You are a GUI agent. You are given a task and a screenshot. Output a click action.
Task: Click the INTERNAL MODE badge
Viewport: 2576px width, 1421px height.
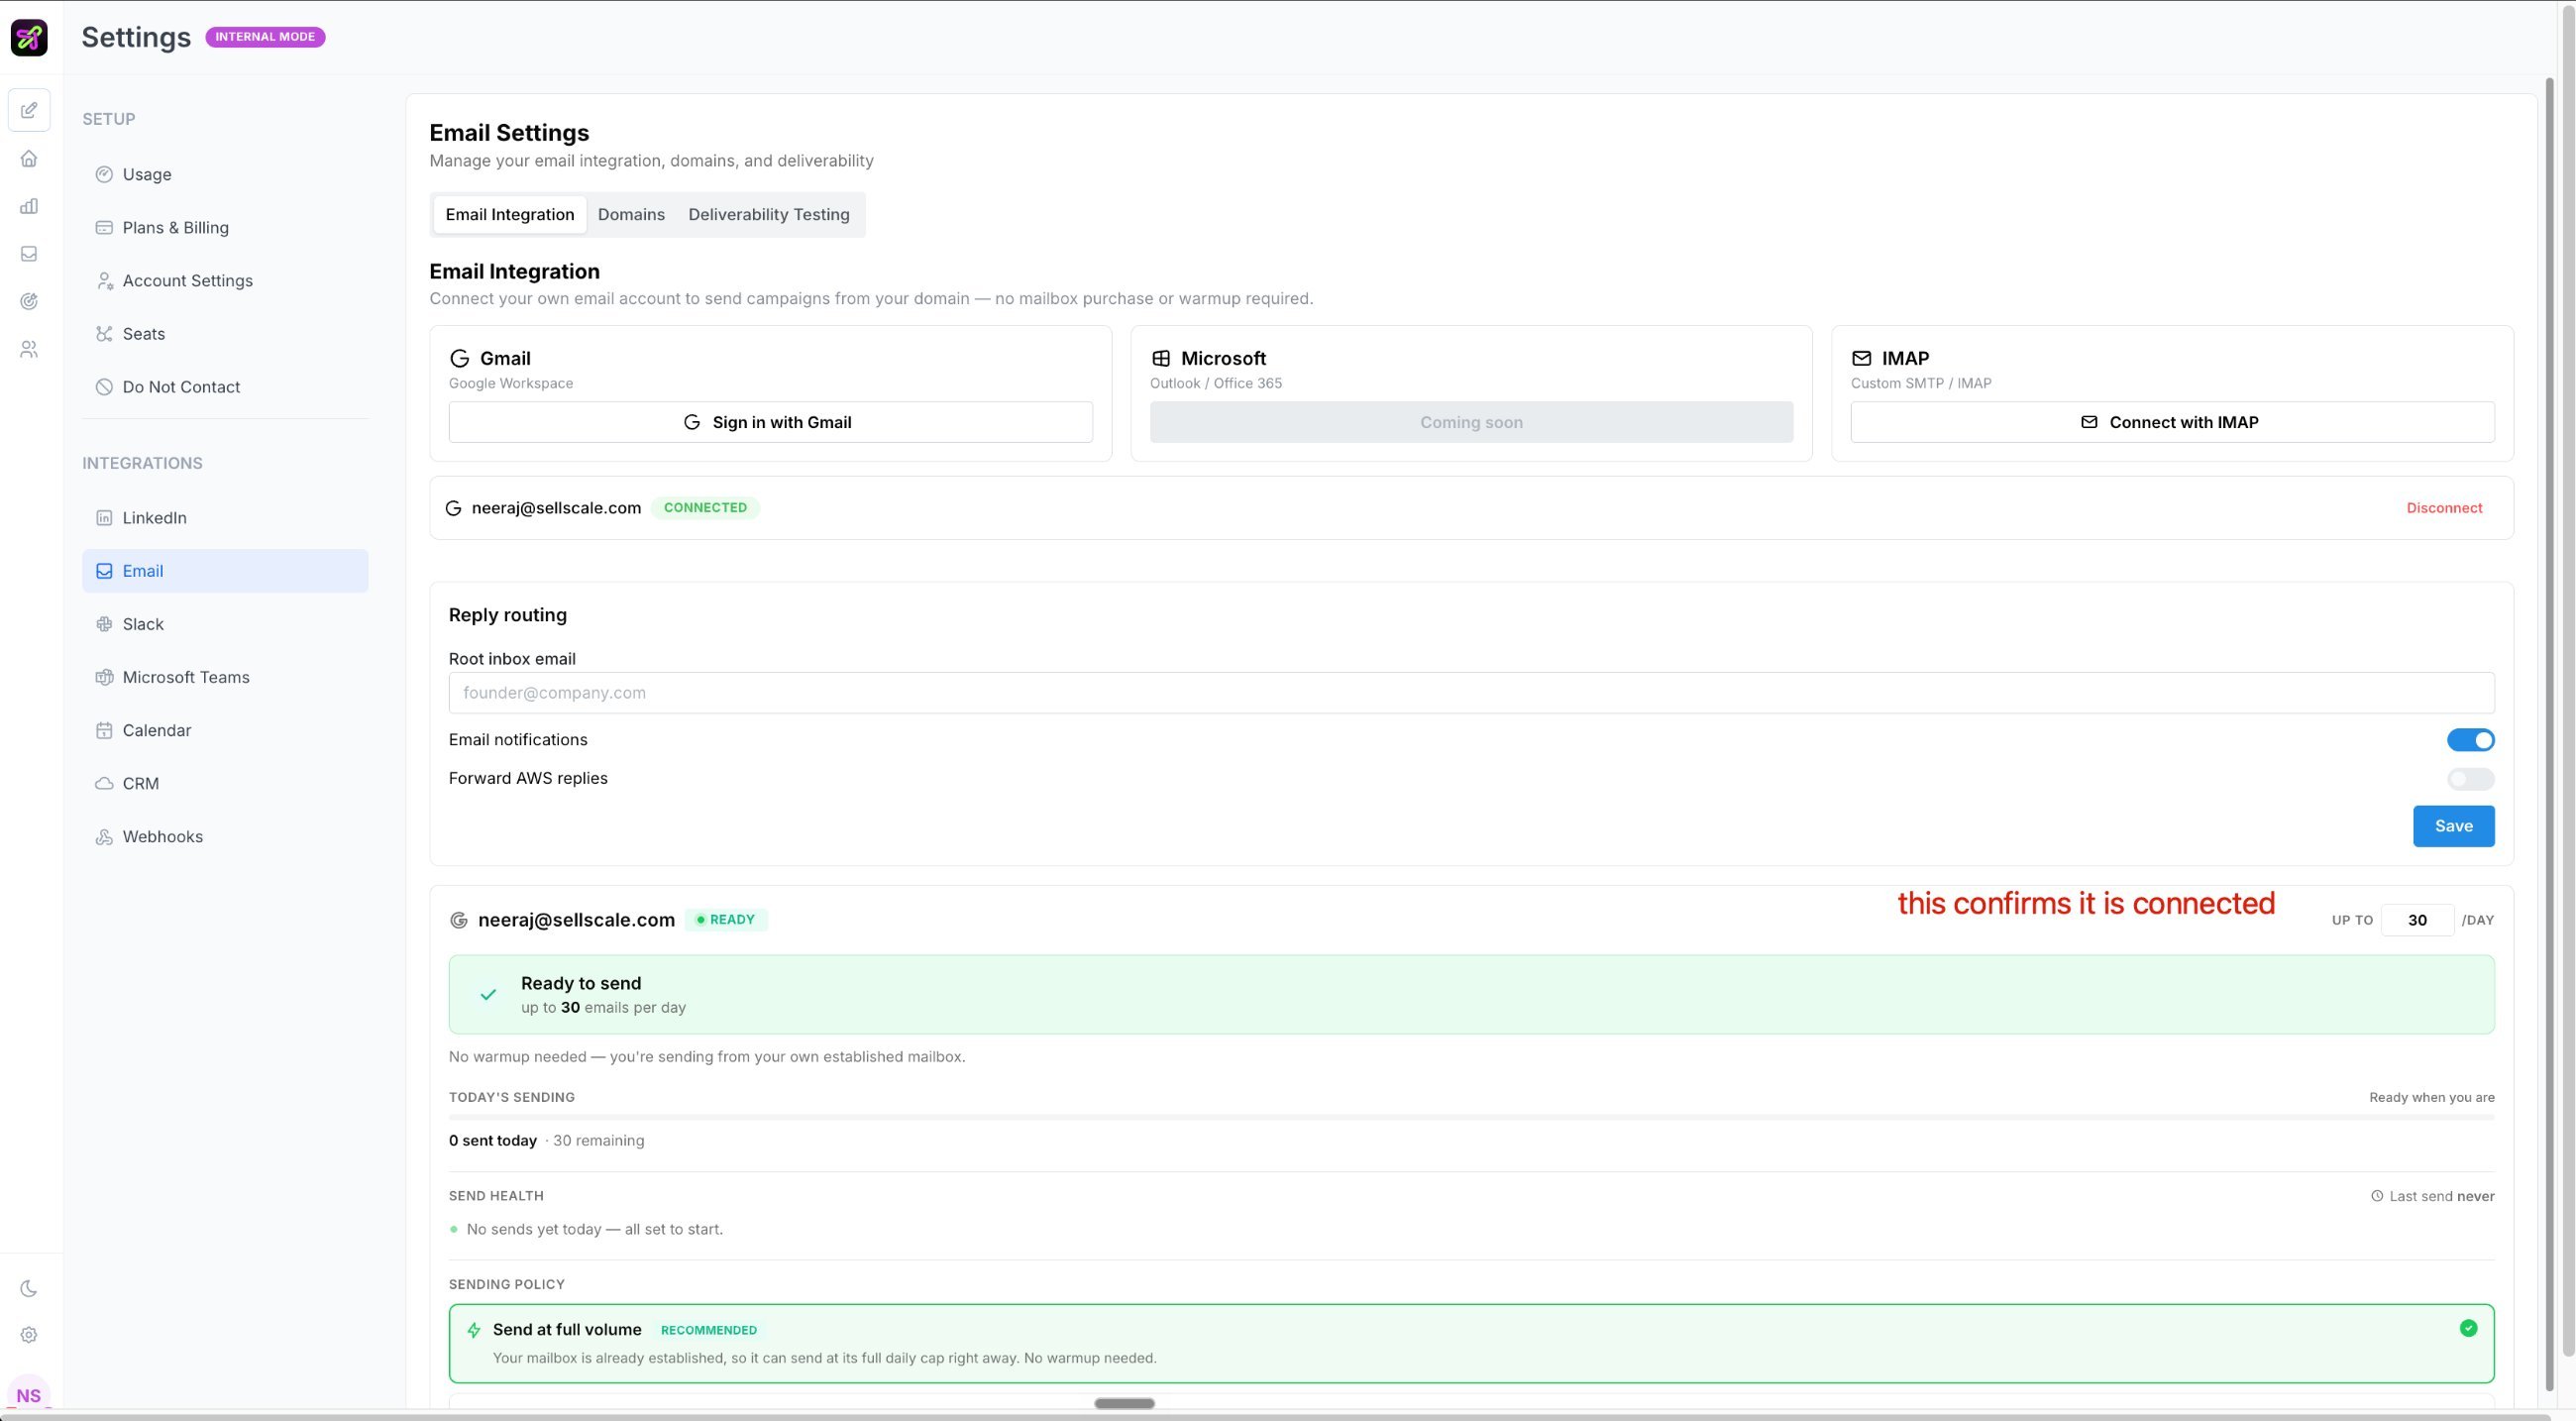[265, 37]
